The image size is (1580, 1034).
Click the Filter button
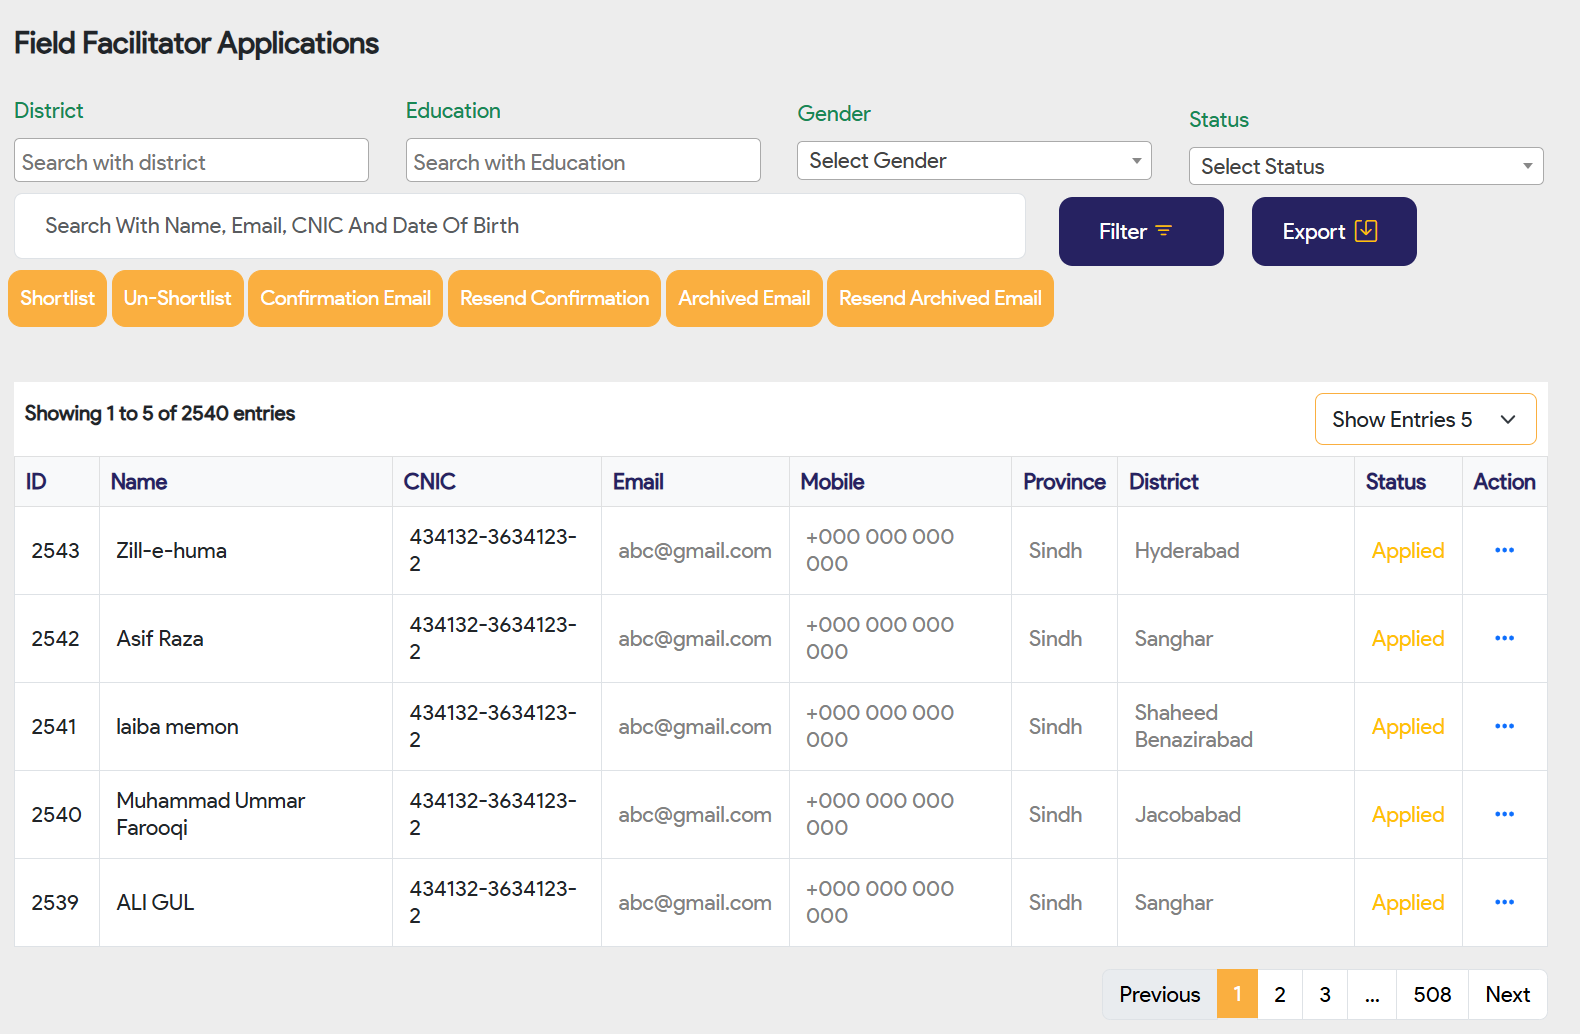pos(1140,232)
